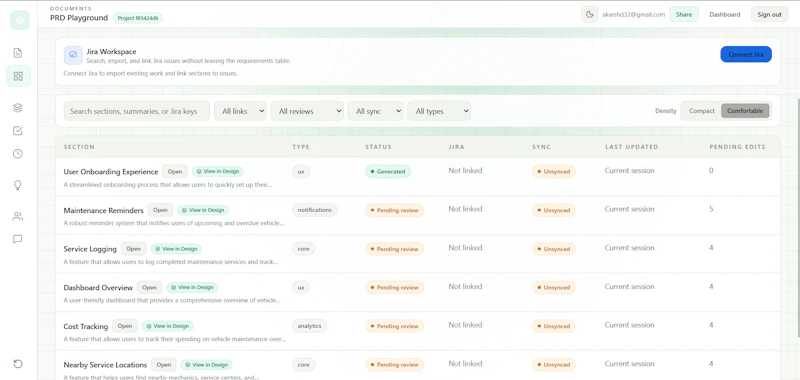Viewport: 800px width, 380px height.
Task: Click the page vertical scrollbar
Action: [798, 217]
